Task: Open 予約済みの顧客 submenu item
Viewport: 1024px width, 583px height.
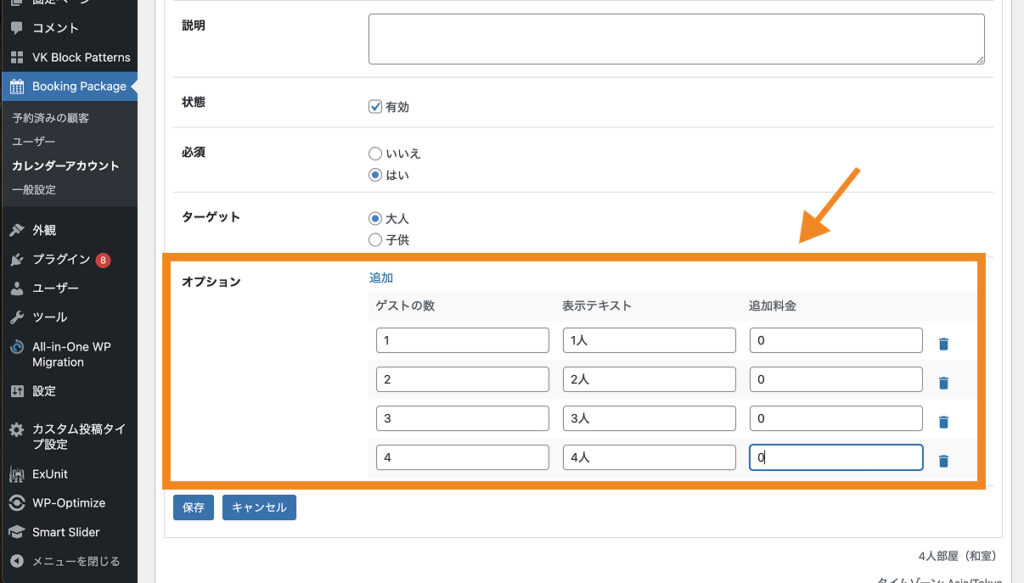Action: coord(50,118)
